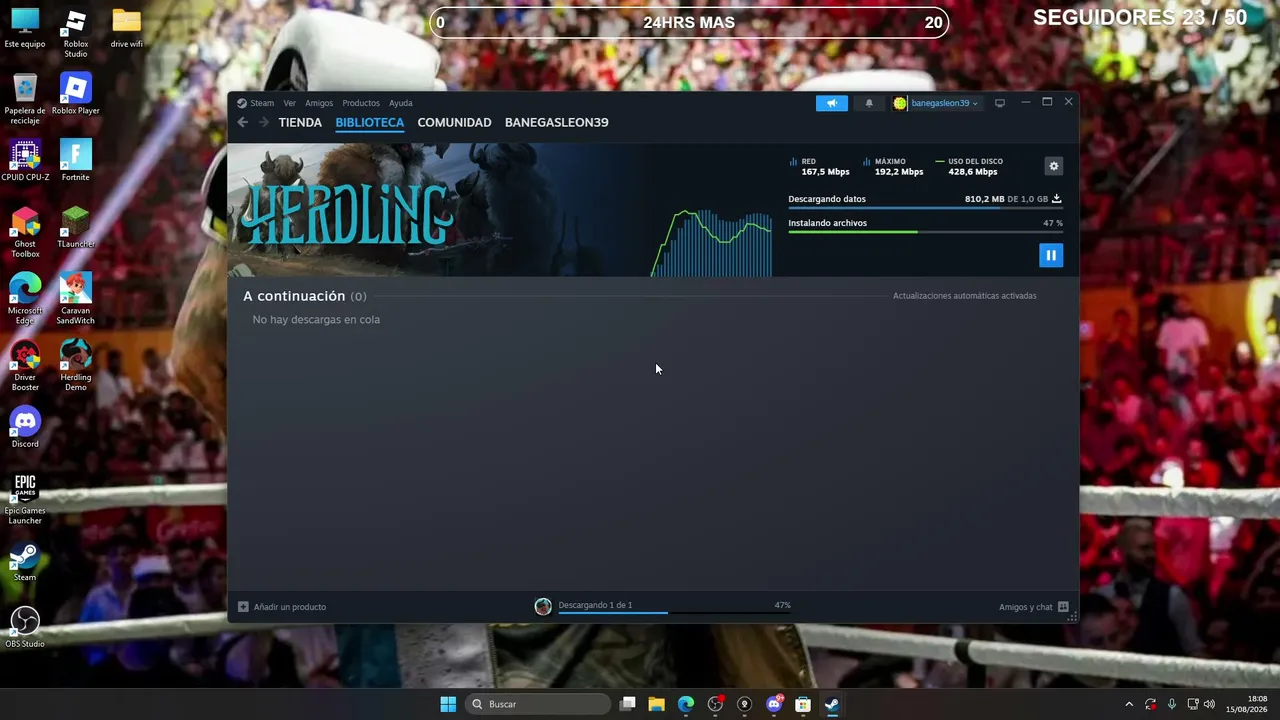This screenshot has width=1280, height=720.
Task: Open the Steam notifications bell
Action: click(869, 103)
